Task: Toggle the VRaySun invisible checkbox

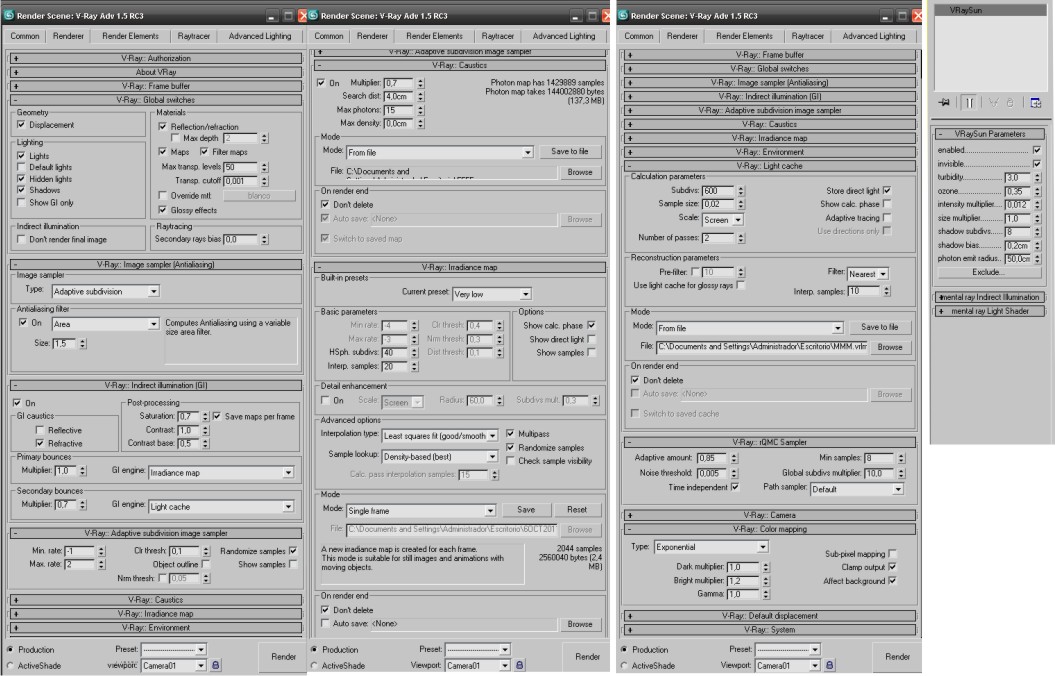Action: click(1037, 163)
